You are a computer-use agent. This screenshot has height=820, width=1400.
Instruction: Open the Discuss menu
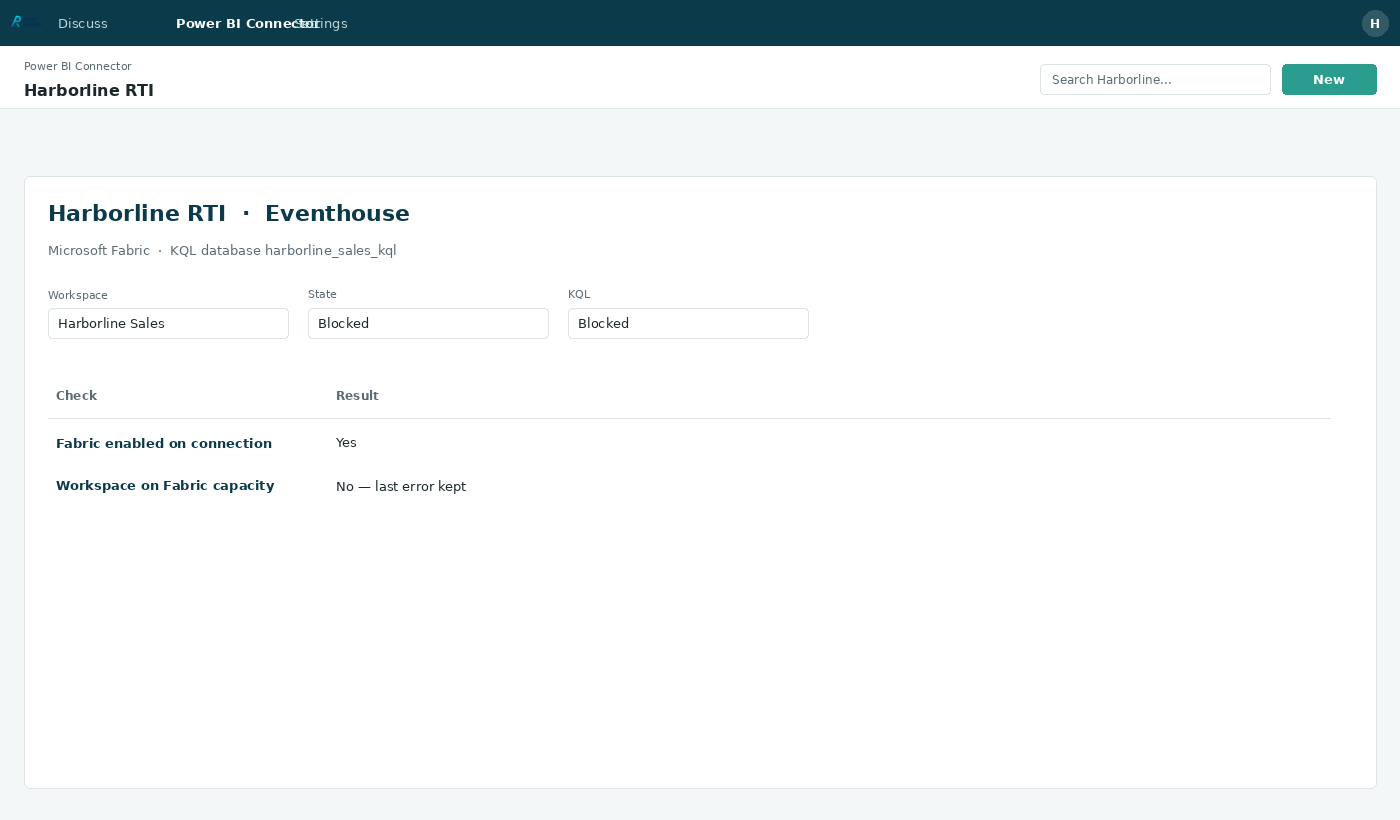[83, 24]
